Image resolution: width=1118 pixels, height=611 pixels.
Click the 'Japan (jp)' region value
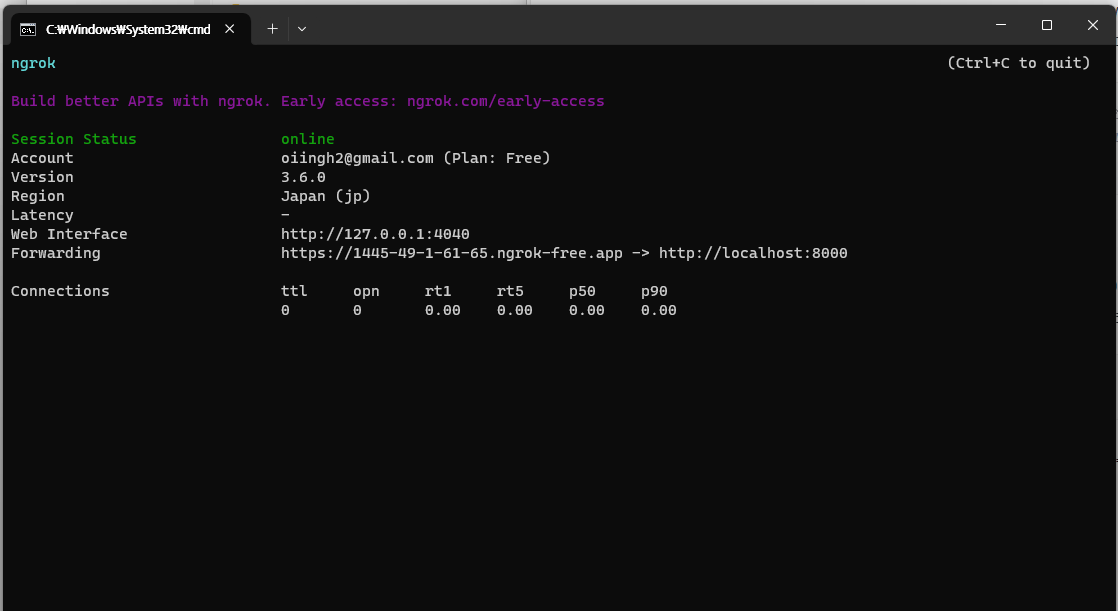pos(326,196)
